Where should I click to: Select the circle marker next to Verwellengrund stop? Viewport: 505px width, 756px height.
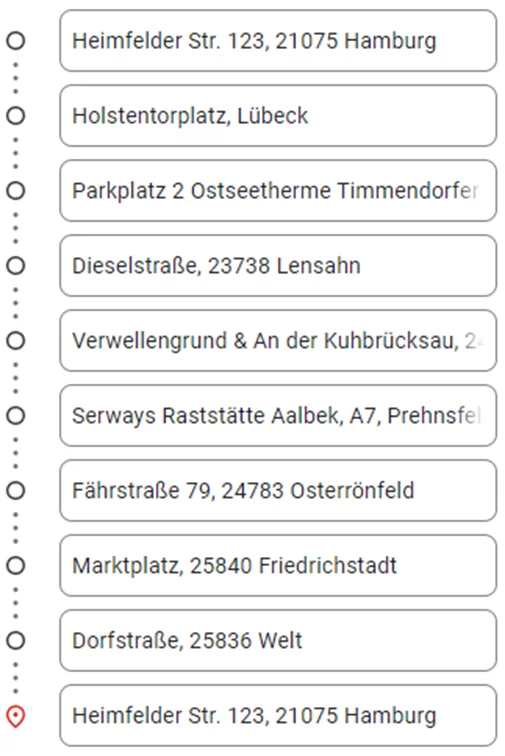[x=15, y=340]
